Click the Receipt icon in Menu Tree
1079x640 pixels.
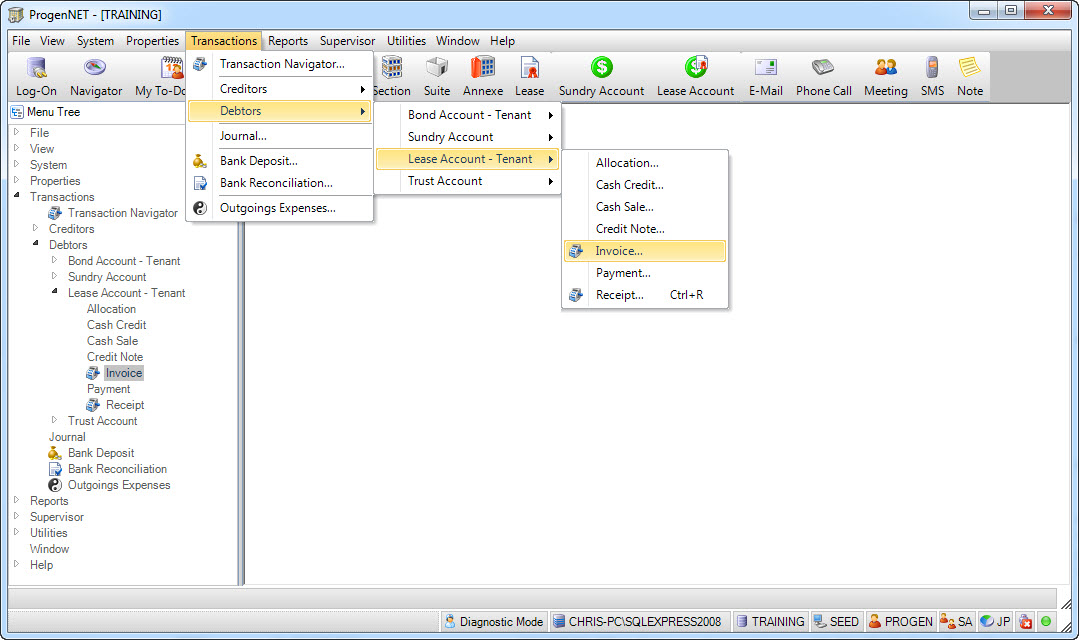pyautogui.click(x=93, y=405)
